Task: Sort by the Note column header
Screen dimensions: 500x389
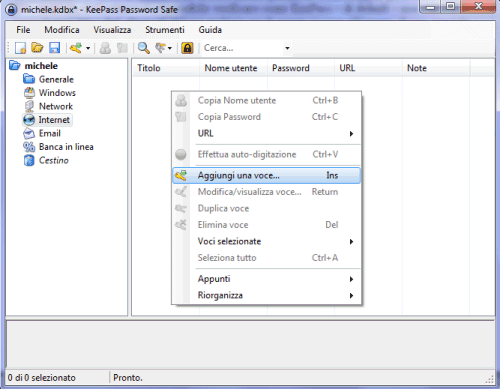Action: click(x=436, y=68)
